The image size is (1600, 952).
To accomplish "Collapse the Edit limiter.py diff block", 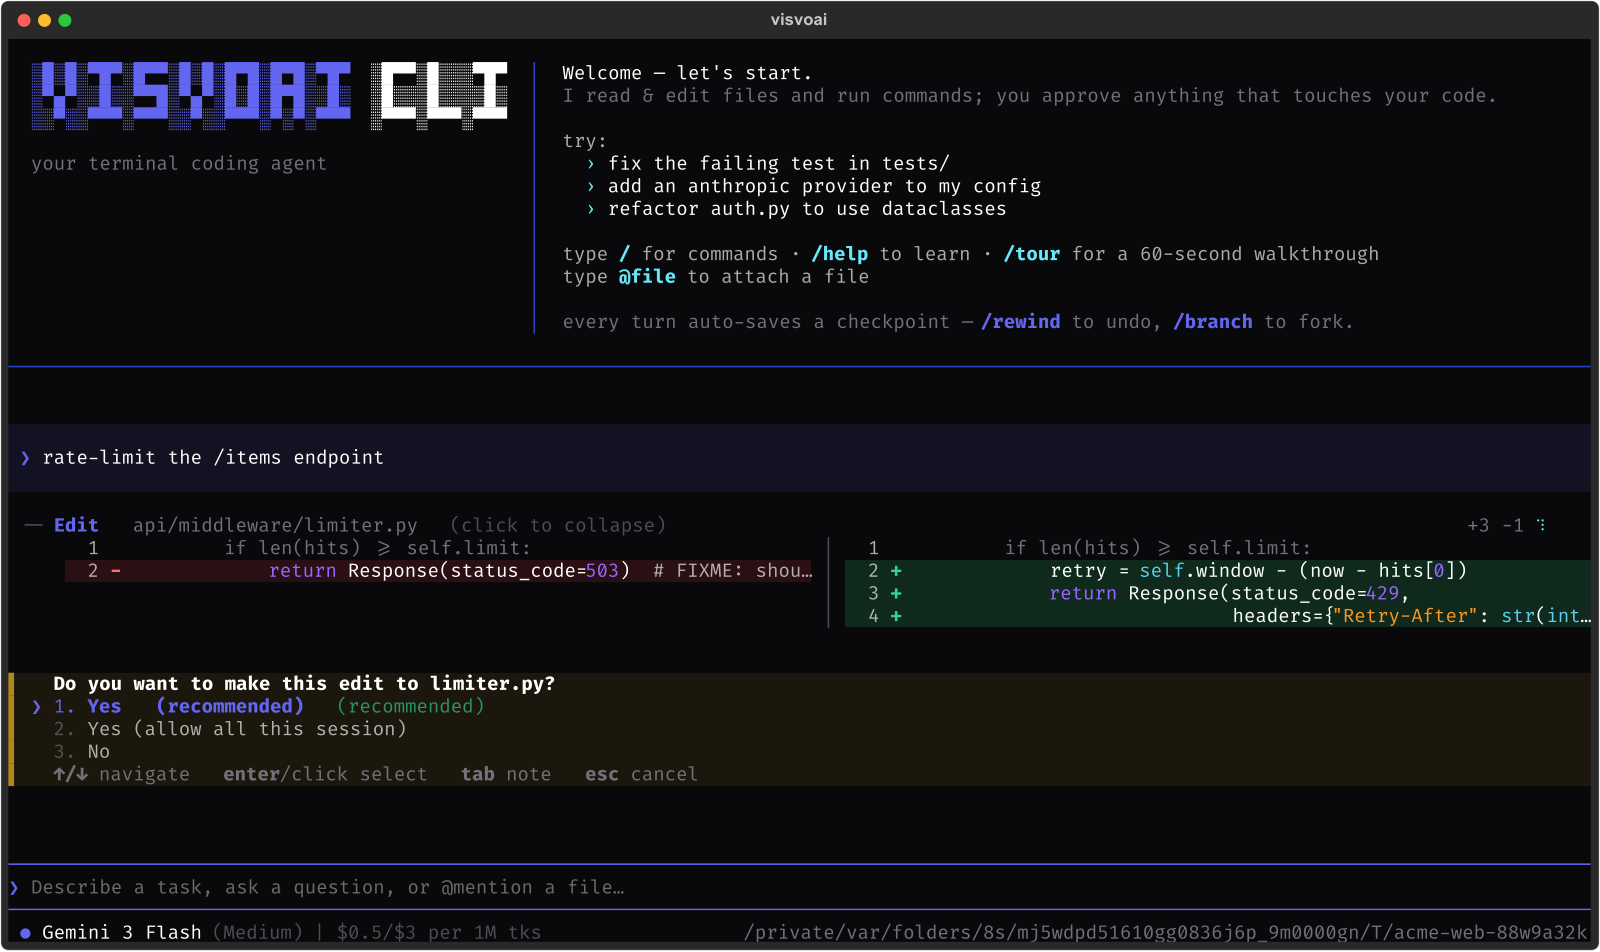I will 557,525.
